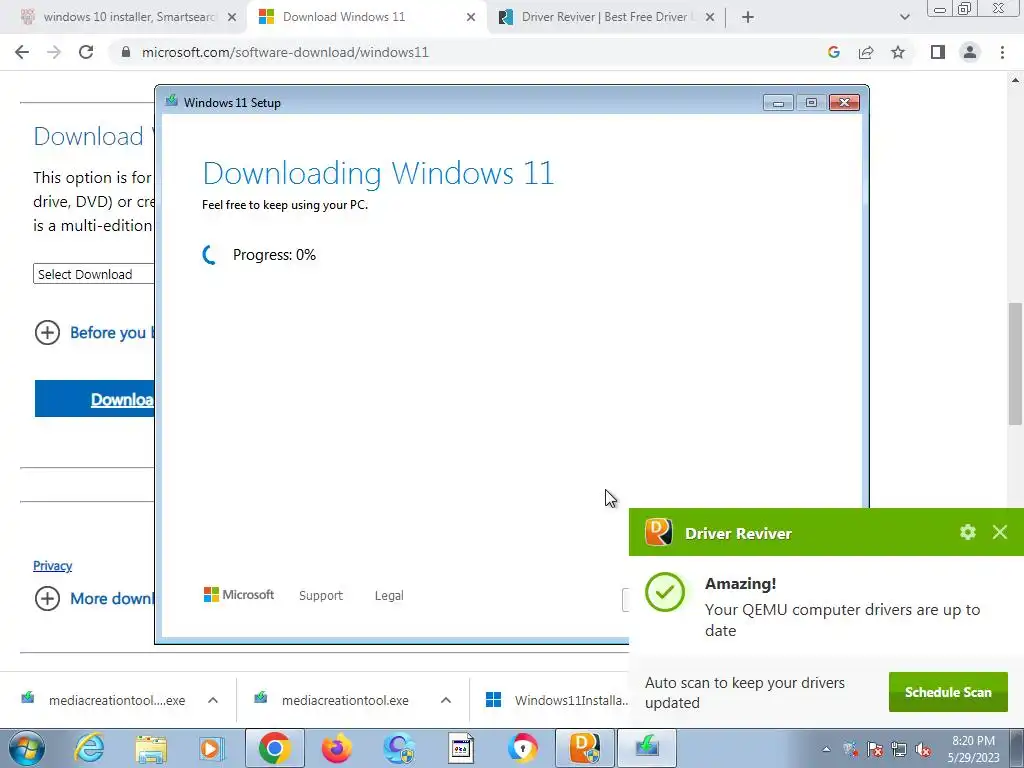Click the green checkmark status icon

coord(665,592)
